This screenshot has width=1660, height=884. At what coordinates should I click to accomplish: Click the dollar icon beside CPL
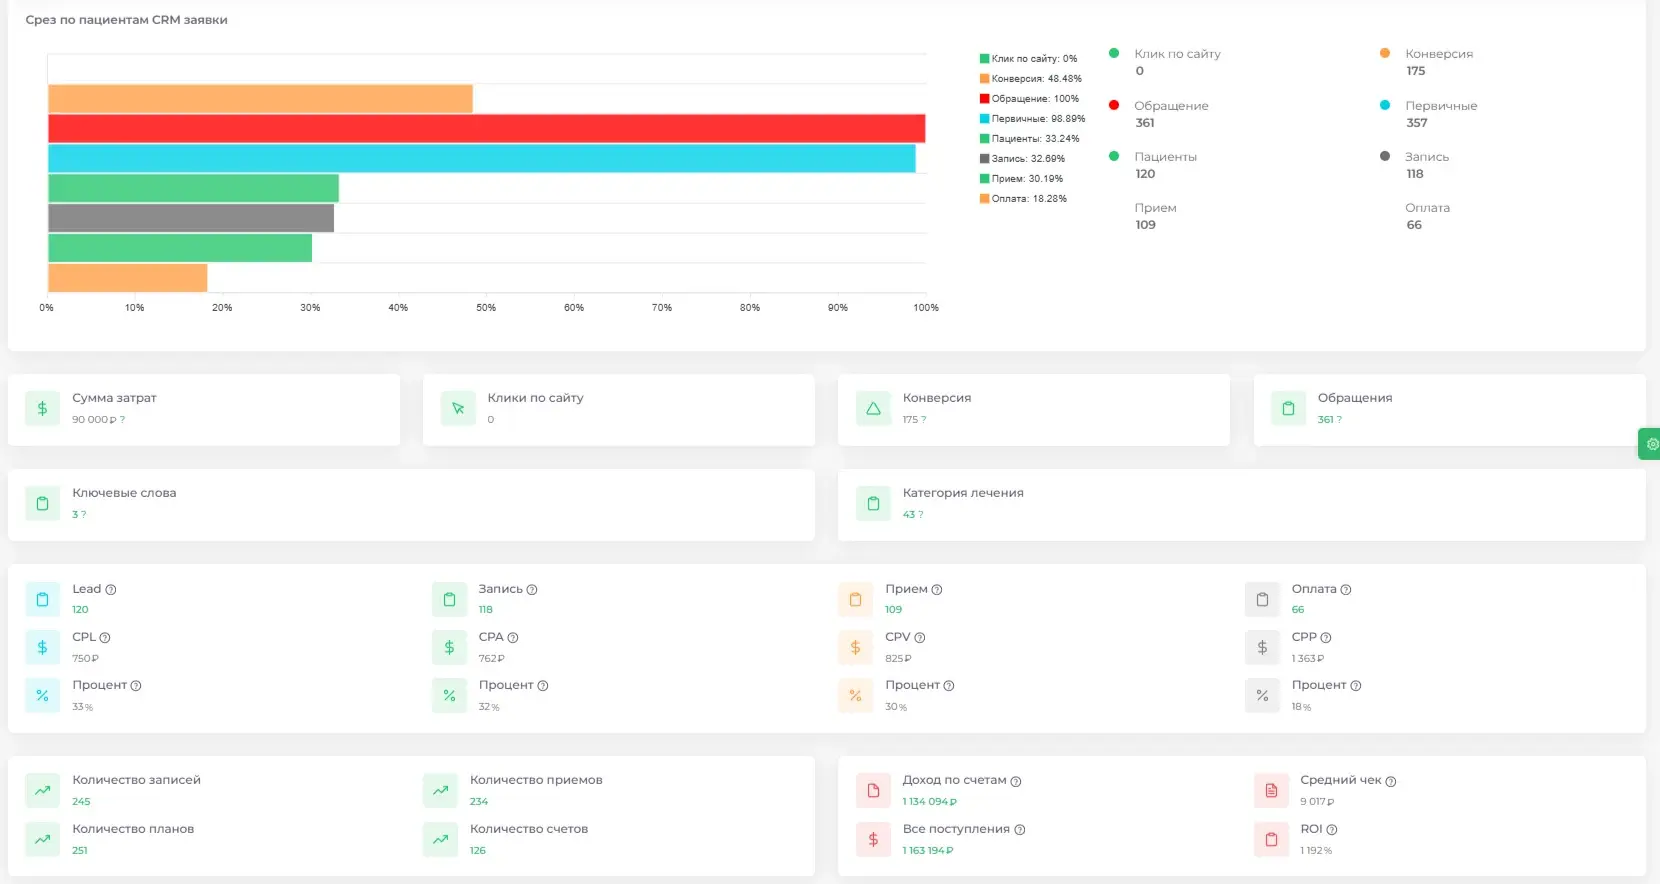click(42, 647)
